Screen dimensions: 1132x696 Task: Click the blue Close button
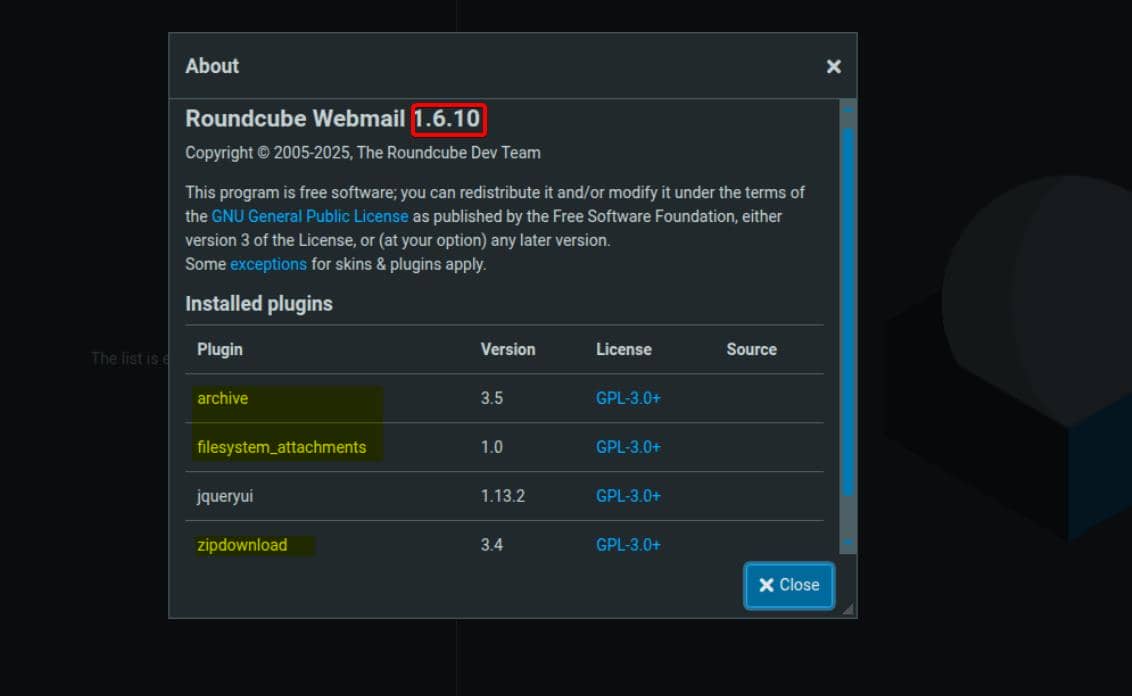(789, 585)
